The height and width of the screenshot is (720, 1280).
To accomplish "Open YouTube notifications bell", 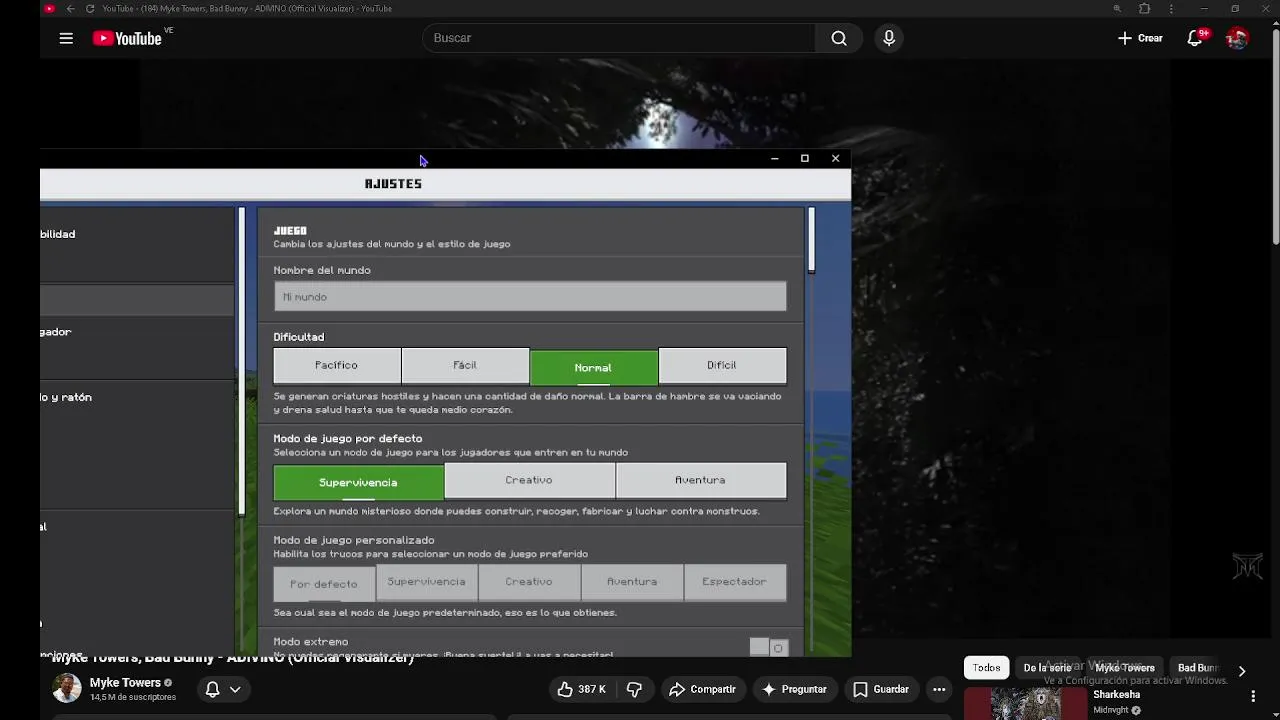I will (x=1195, y=38).
